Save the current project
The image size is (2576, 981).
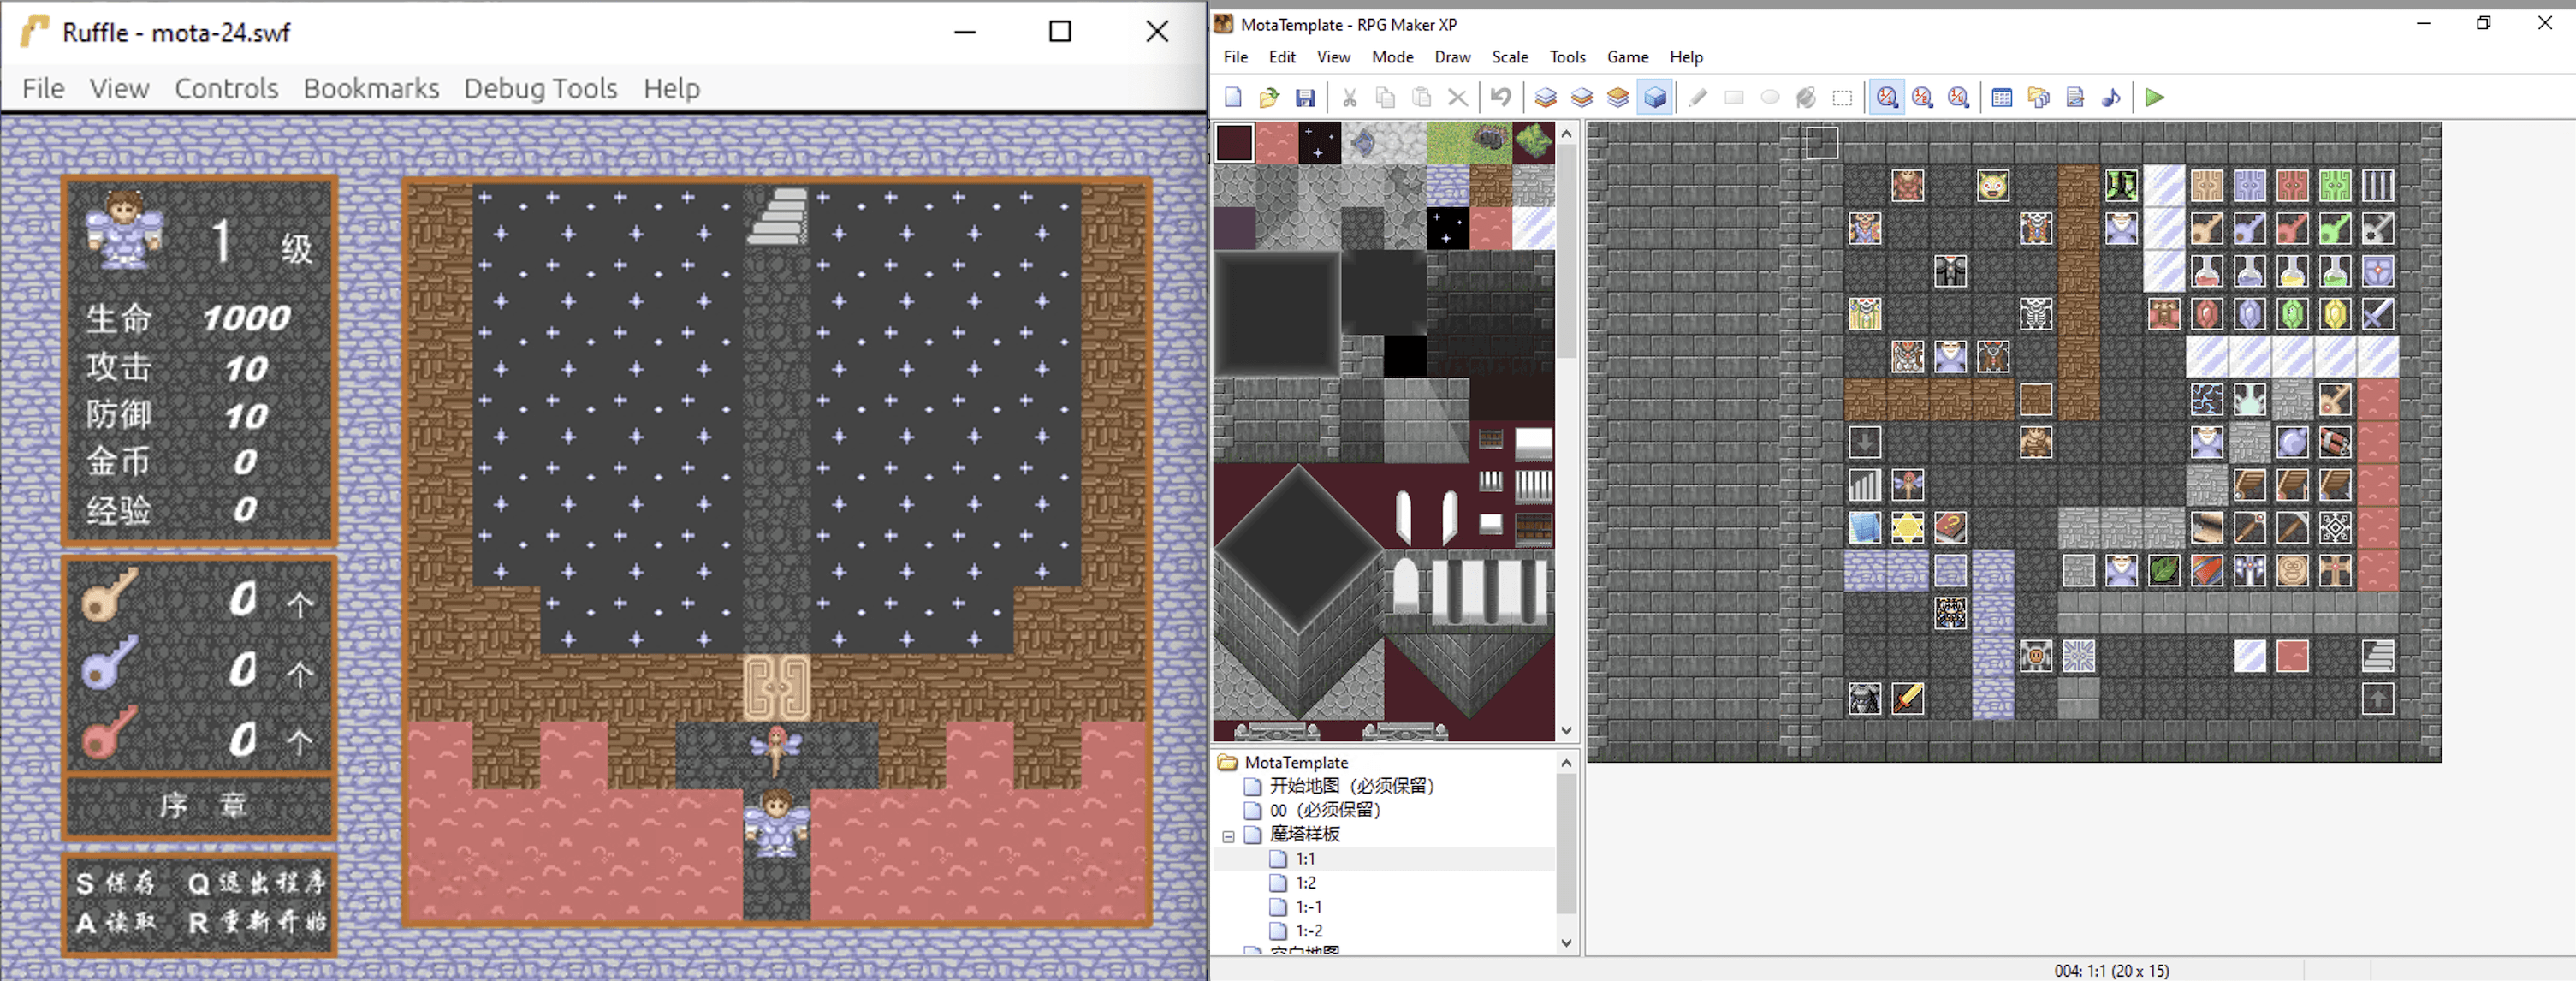click(x=1304, y=97)
